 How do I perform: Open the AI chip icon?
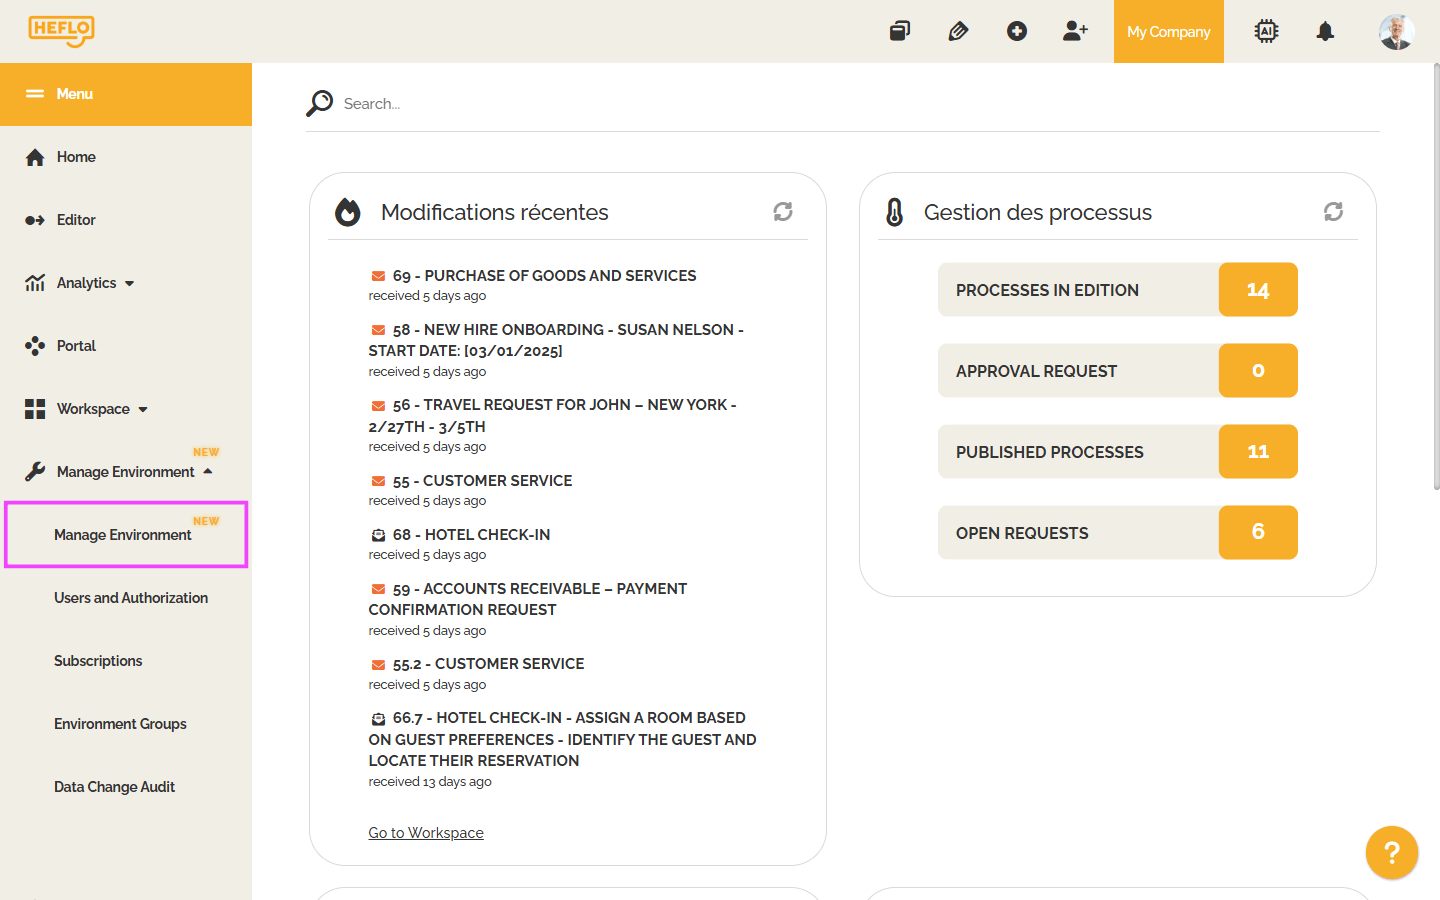click(1266, 31)
